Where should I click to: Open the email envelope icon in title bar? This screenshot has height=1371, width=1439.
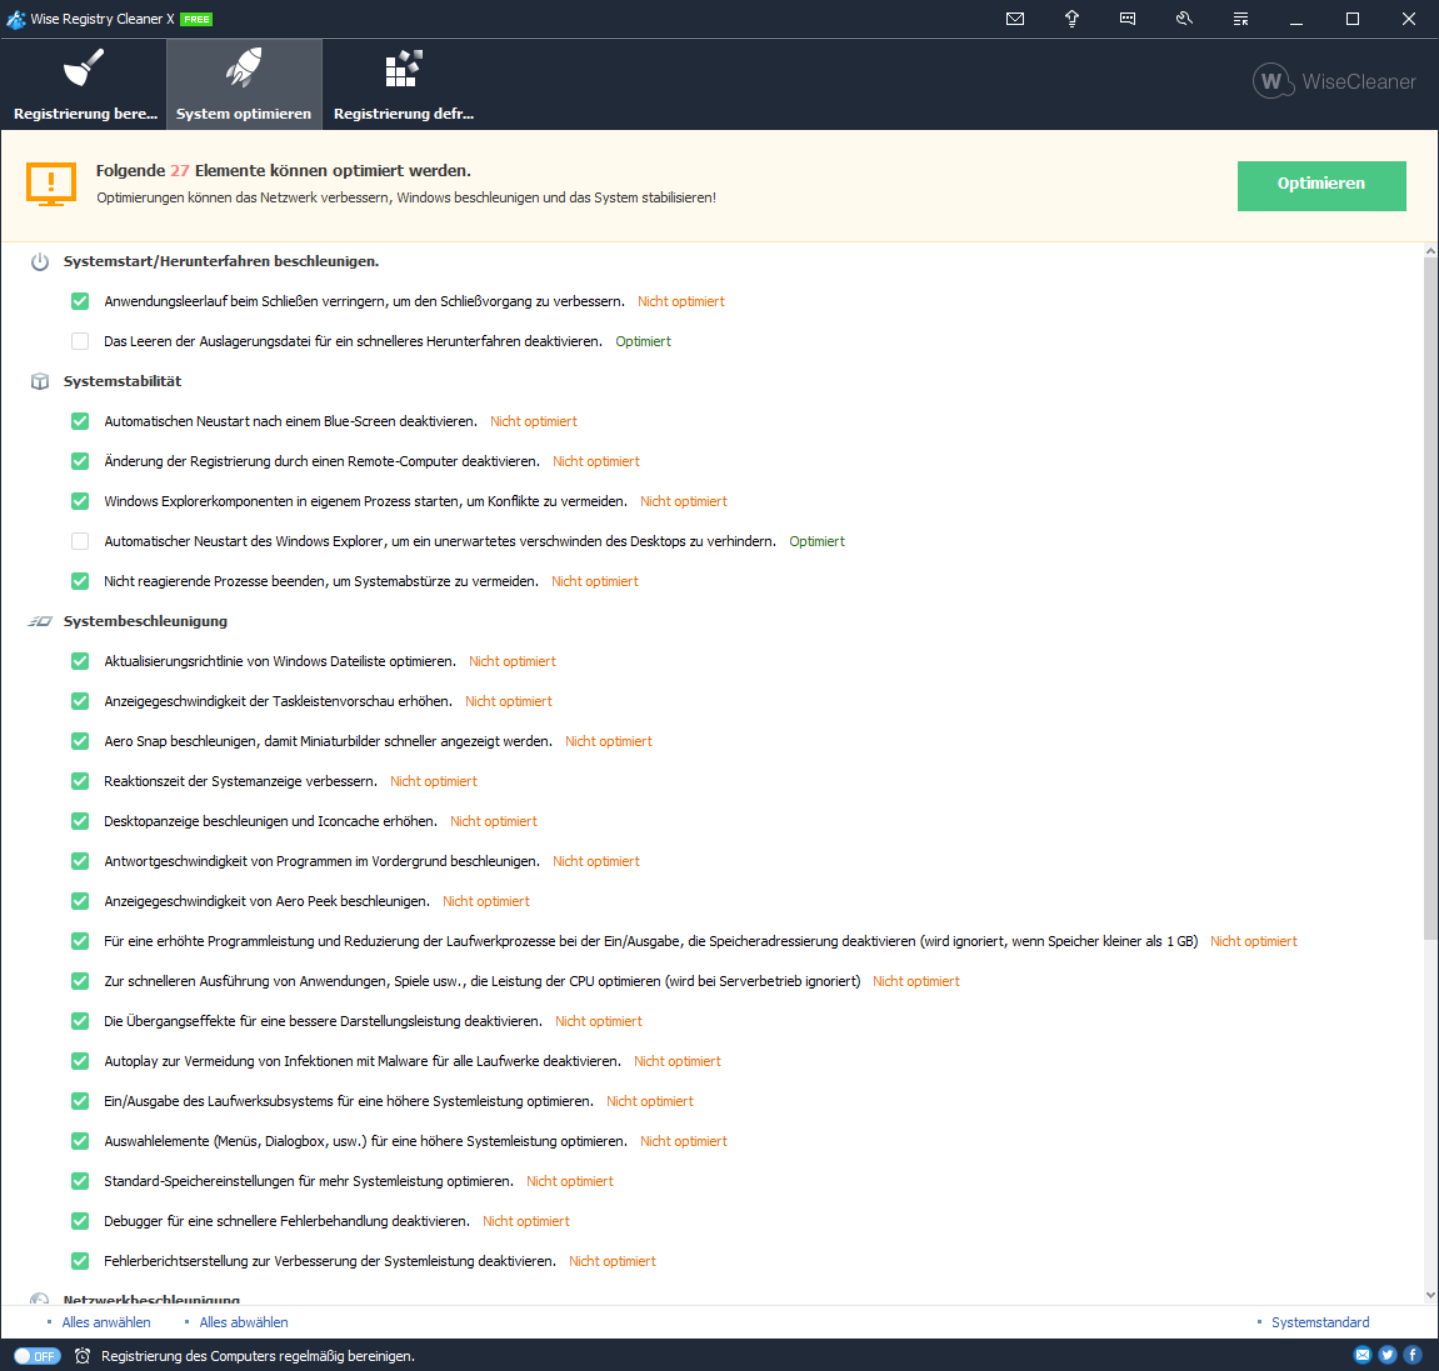pos(1015,19)
